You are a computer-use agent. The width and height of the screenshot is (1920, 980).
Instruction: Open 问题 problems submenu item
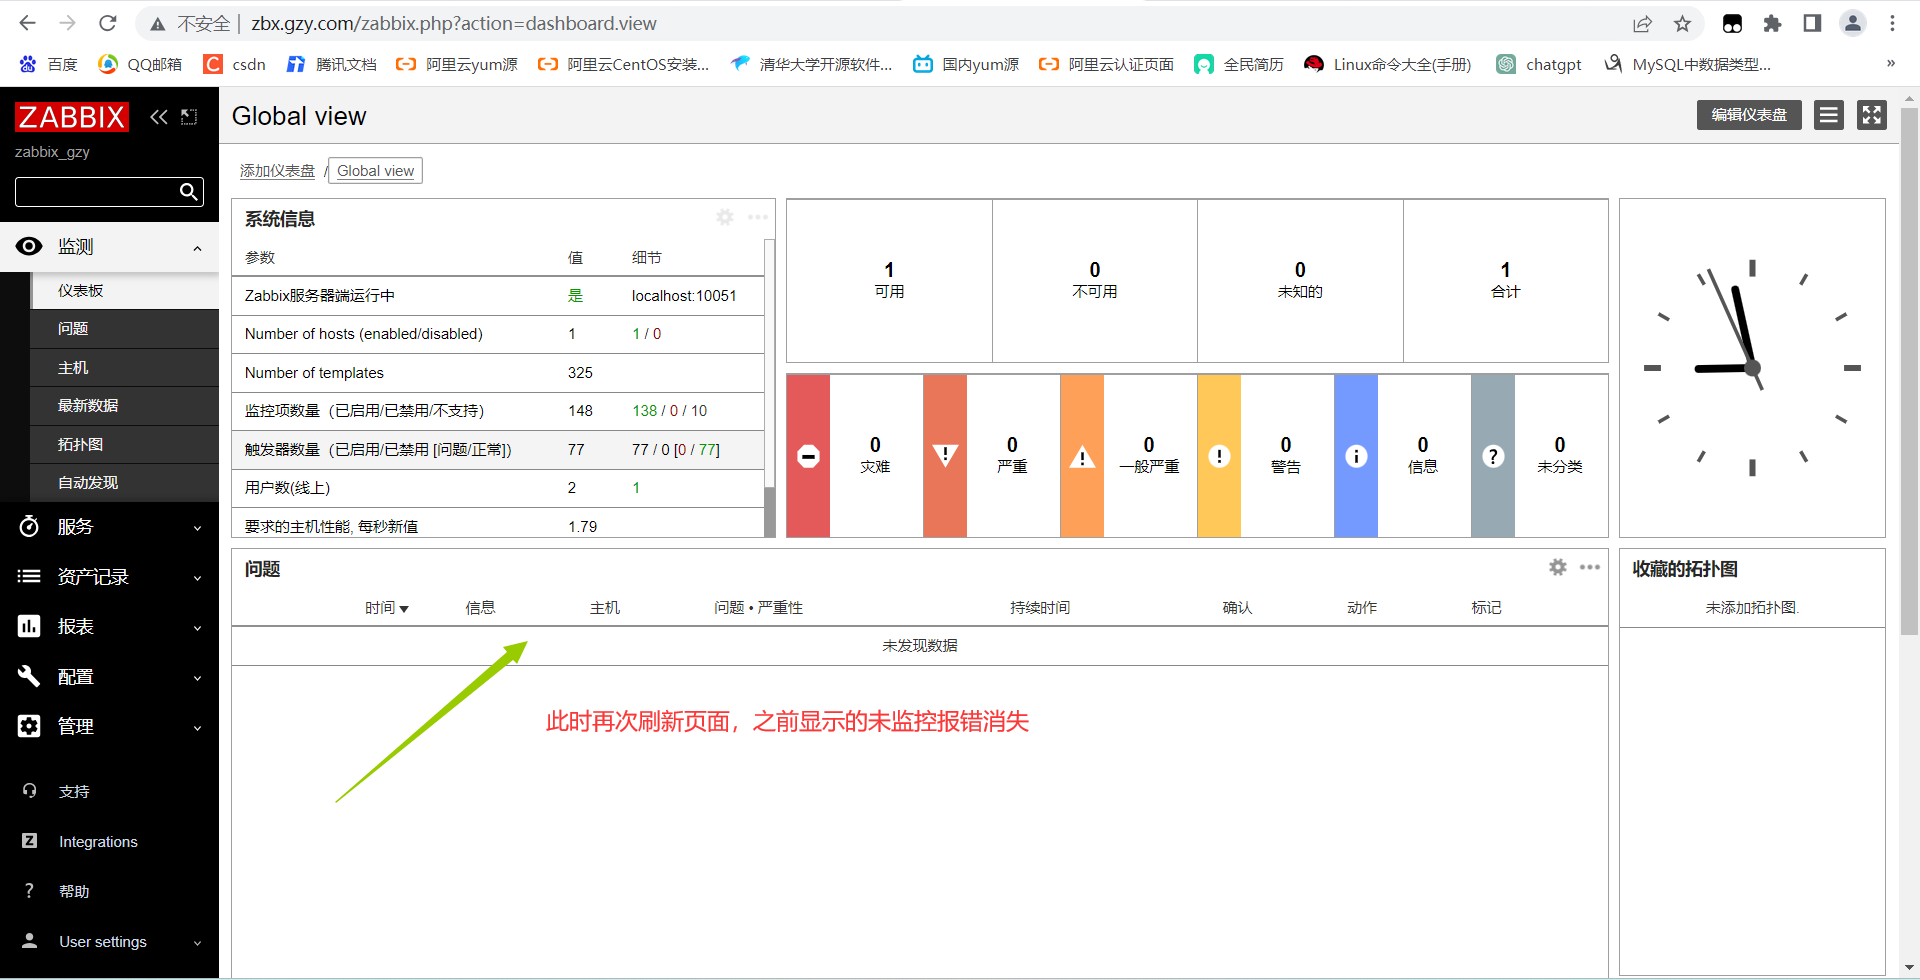click(x=125, y=329)
